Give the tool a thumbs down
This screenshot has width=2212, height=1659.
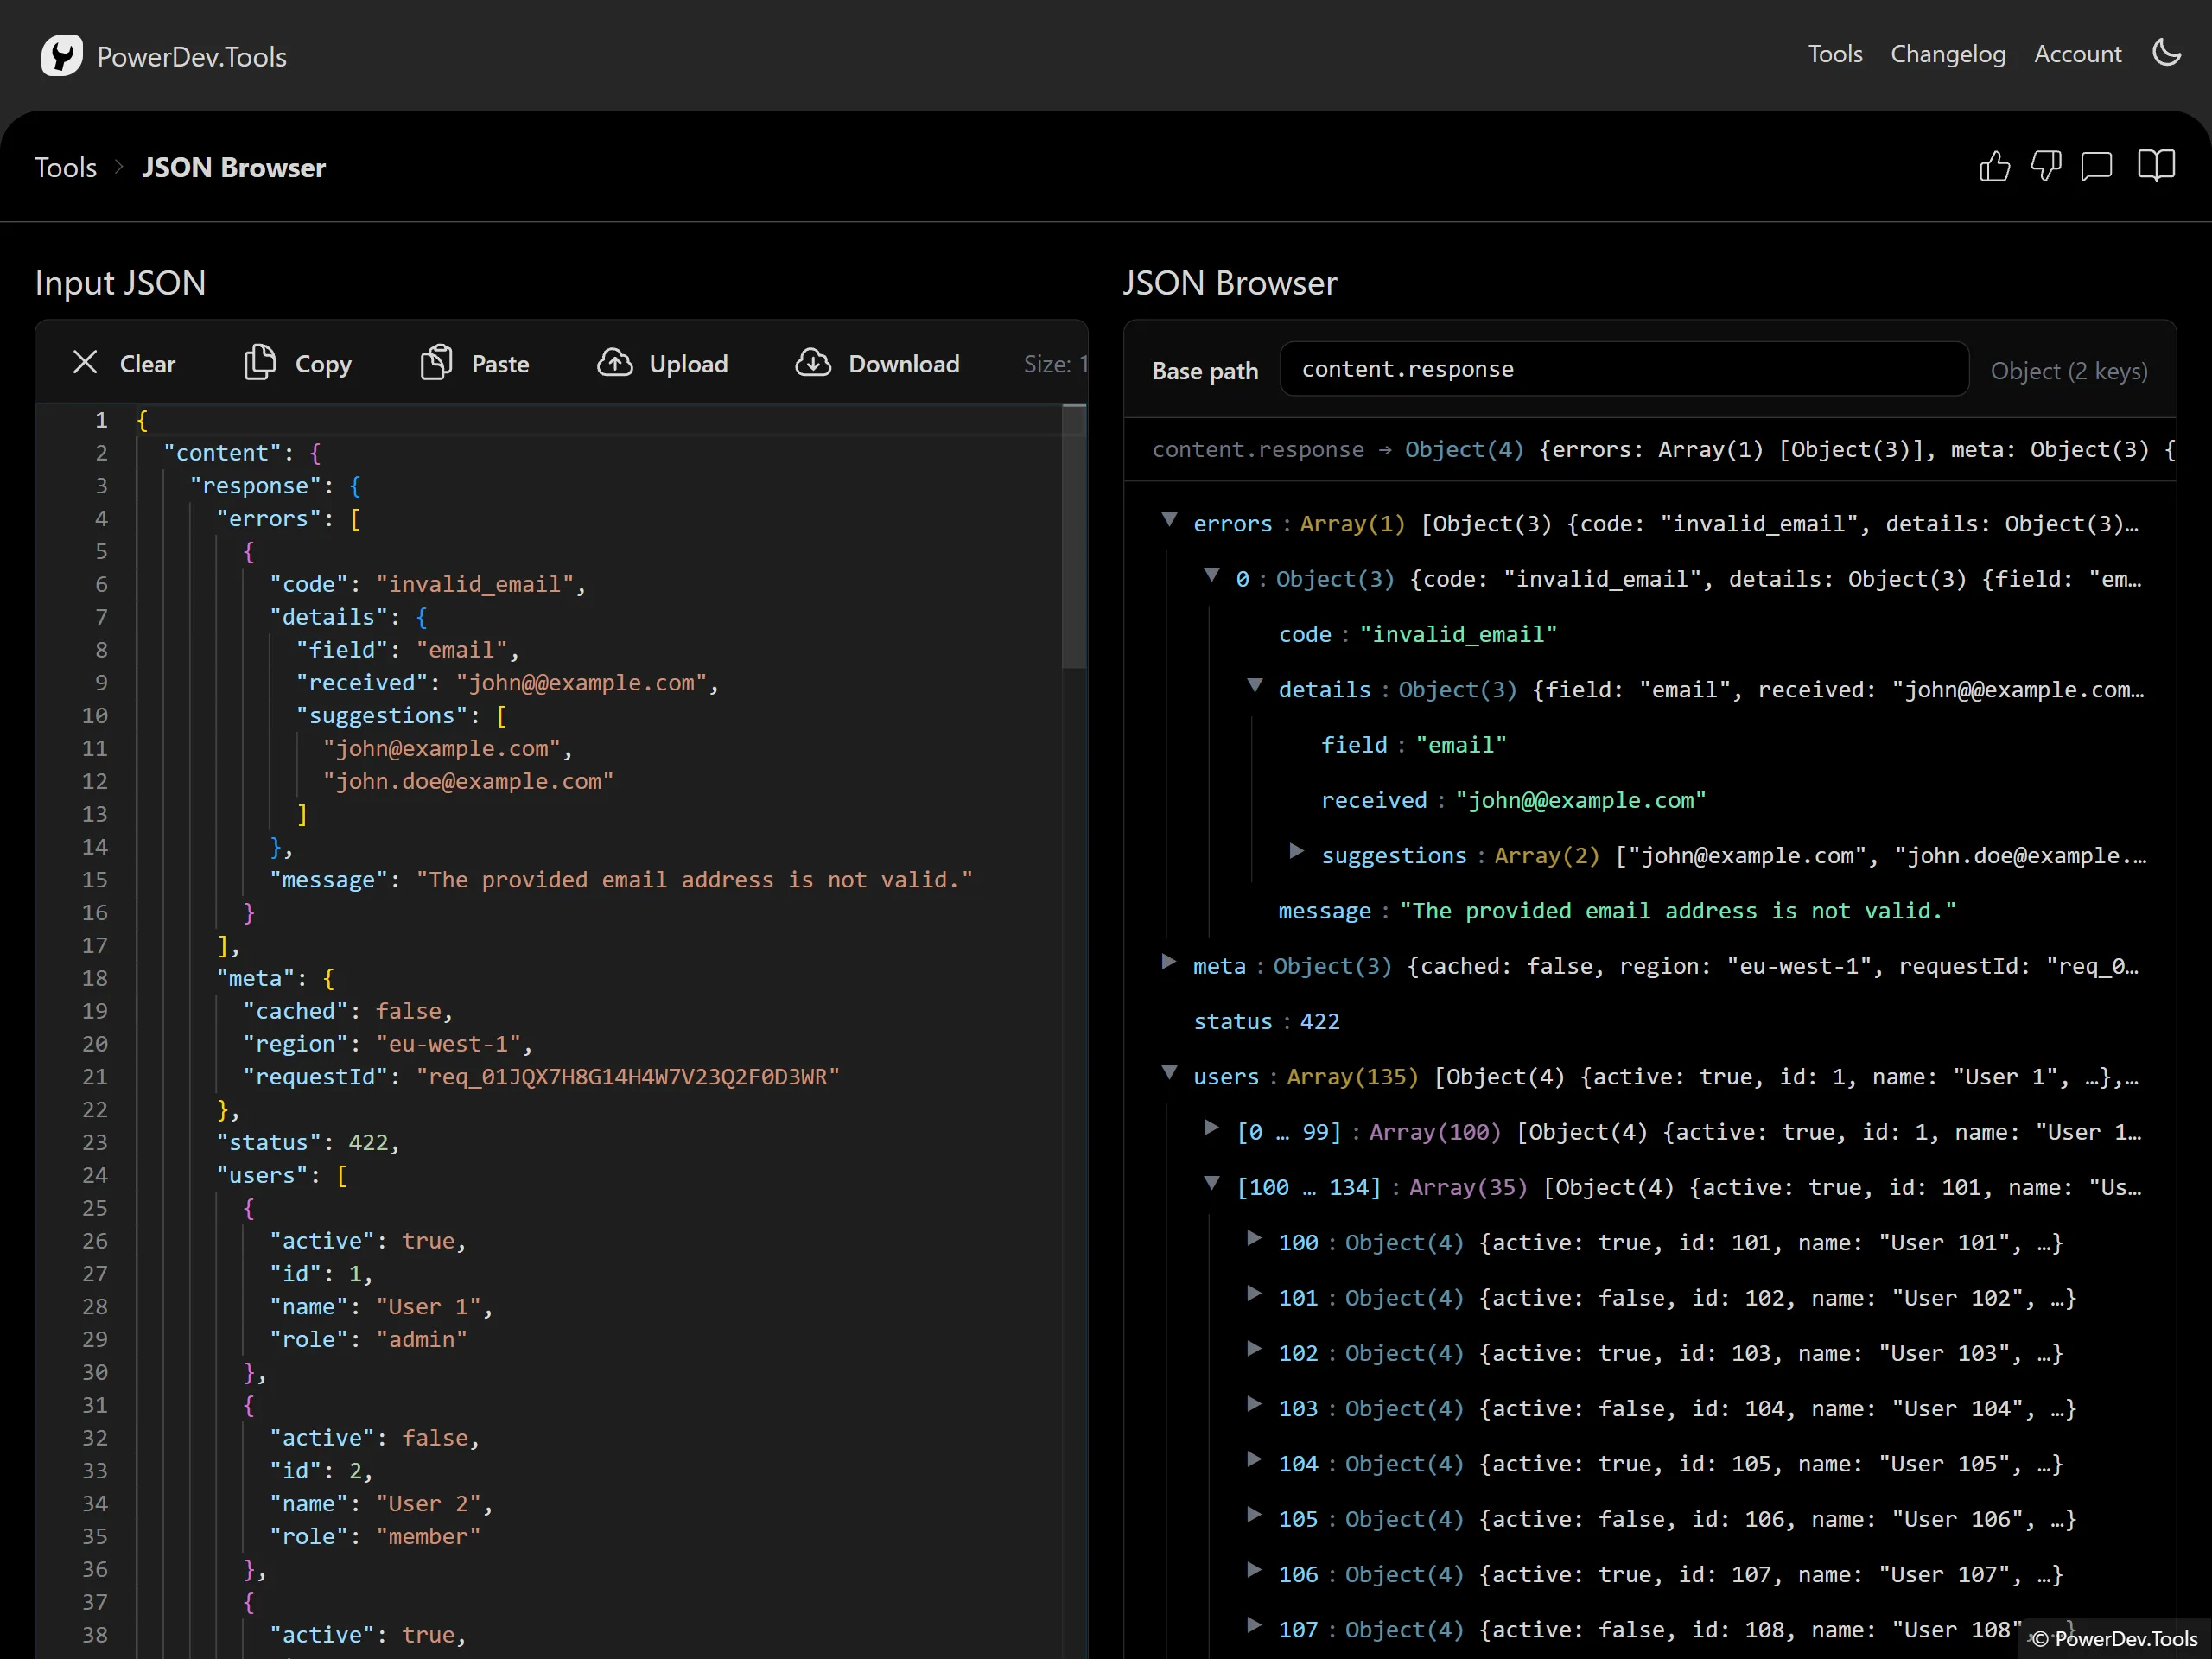2046,166
